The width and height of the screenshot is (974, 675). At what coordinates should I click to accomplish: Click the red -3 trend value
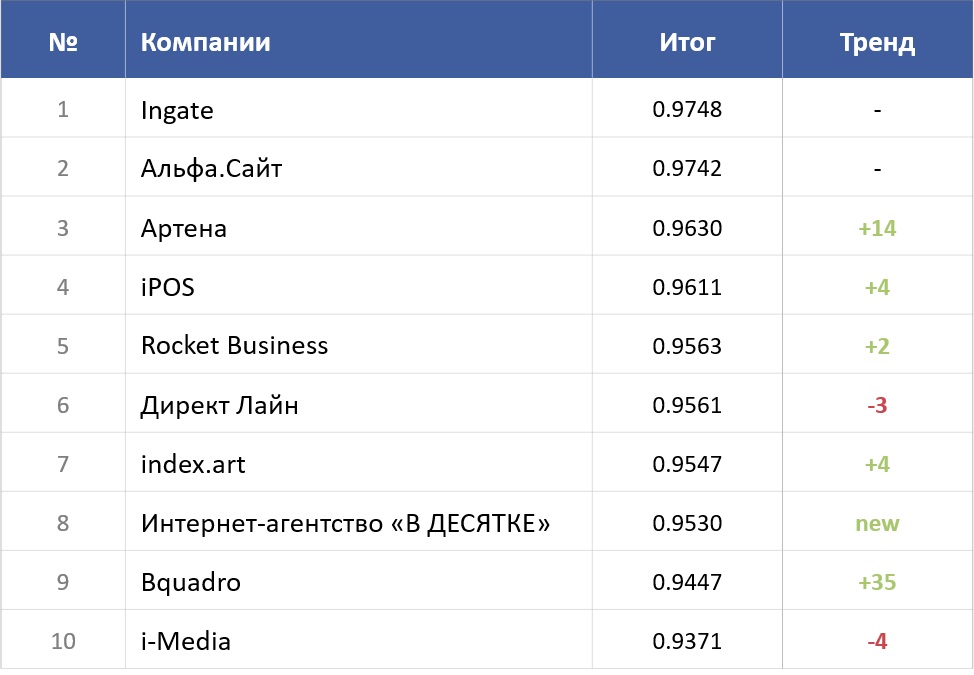pos(877,405)
